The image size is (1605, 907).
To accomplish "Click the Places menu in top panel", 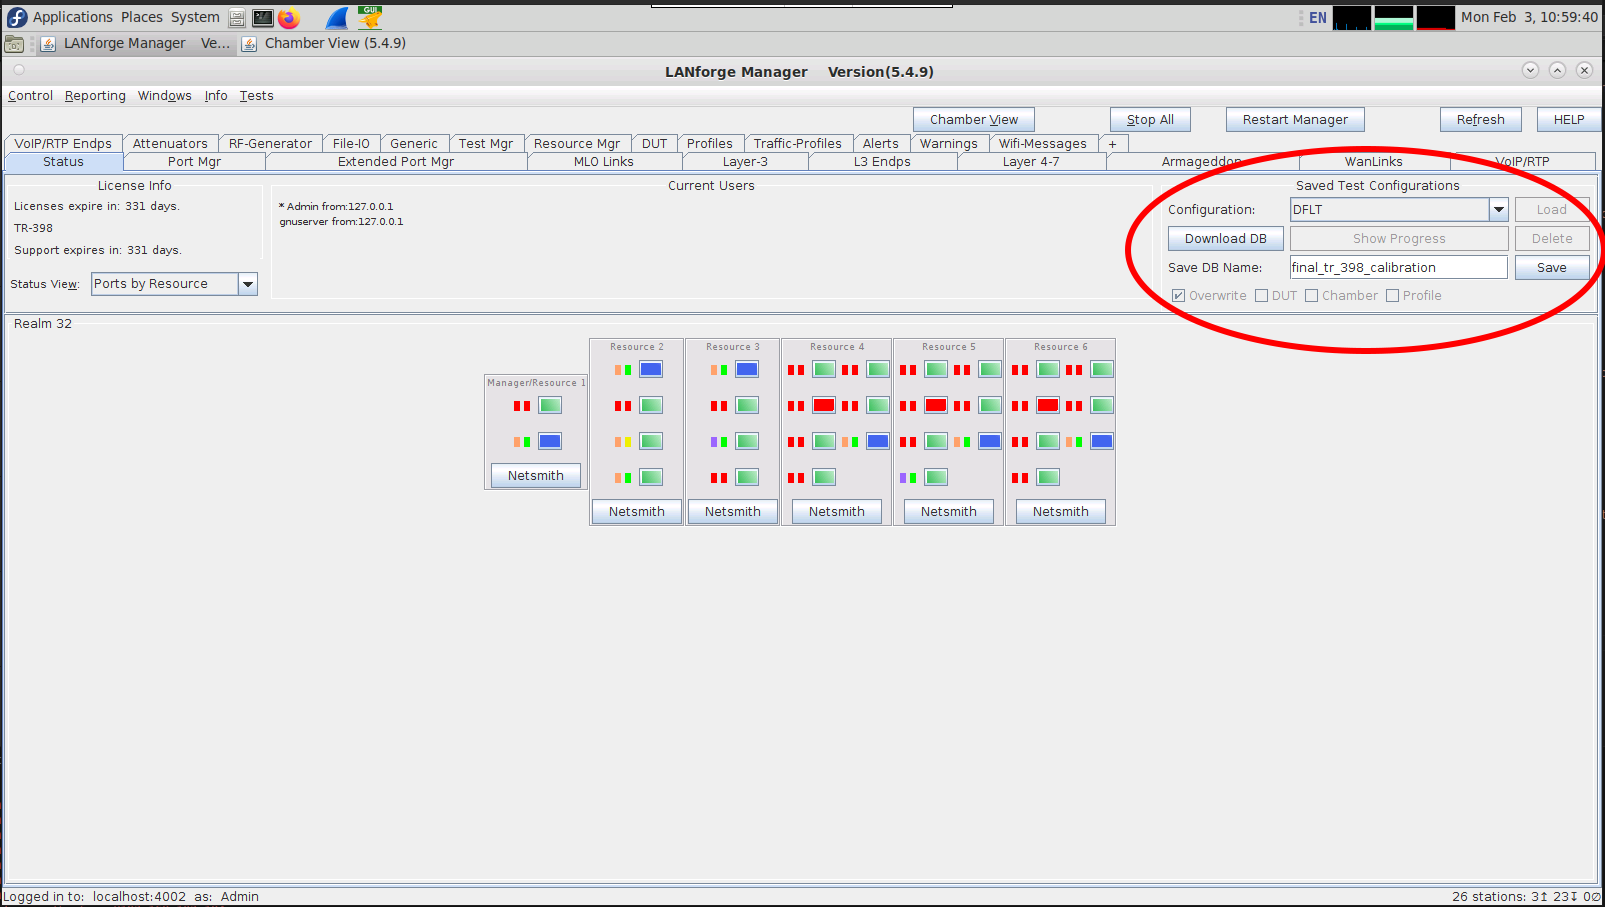I will [x=142, y=17].
